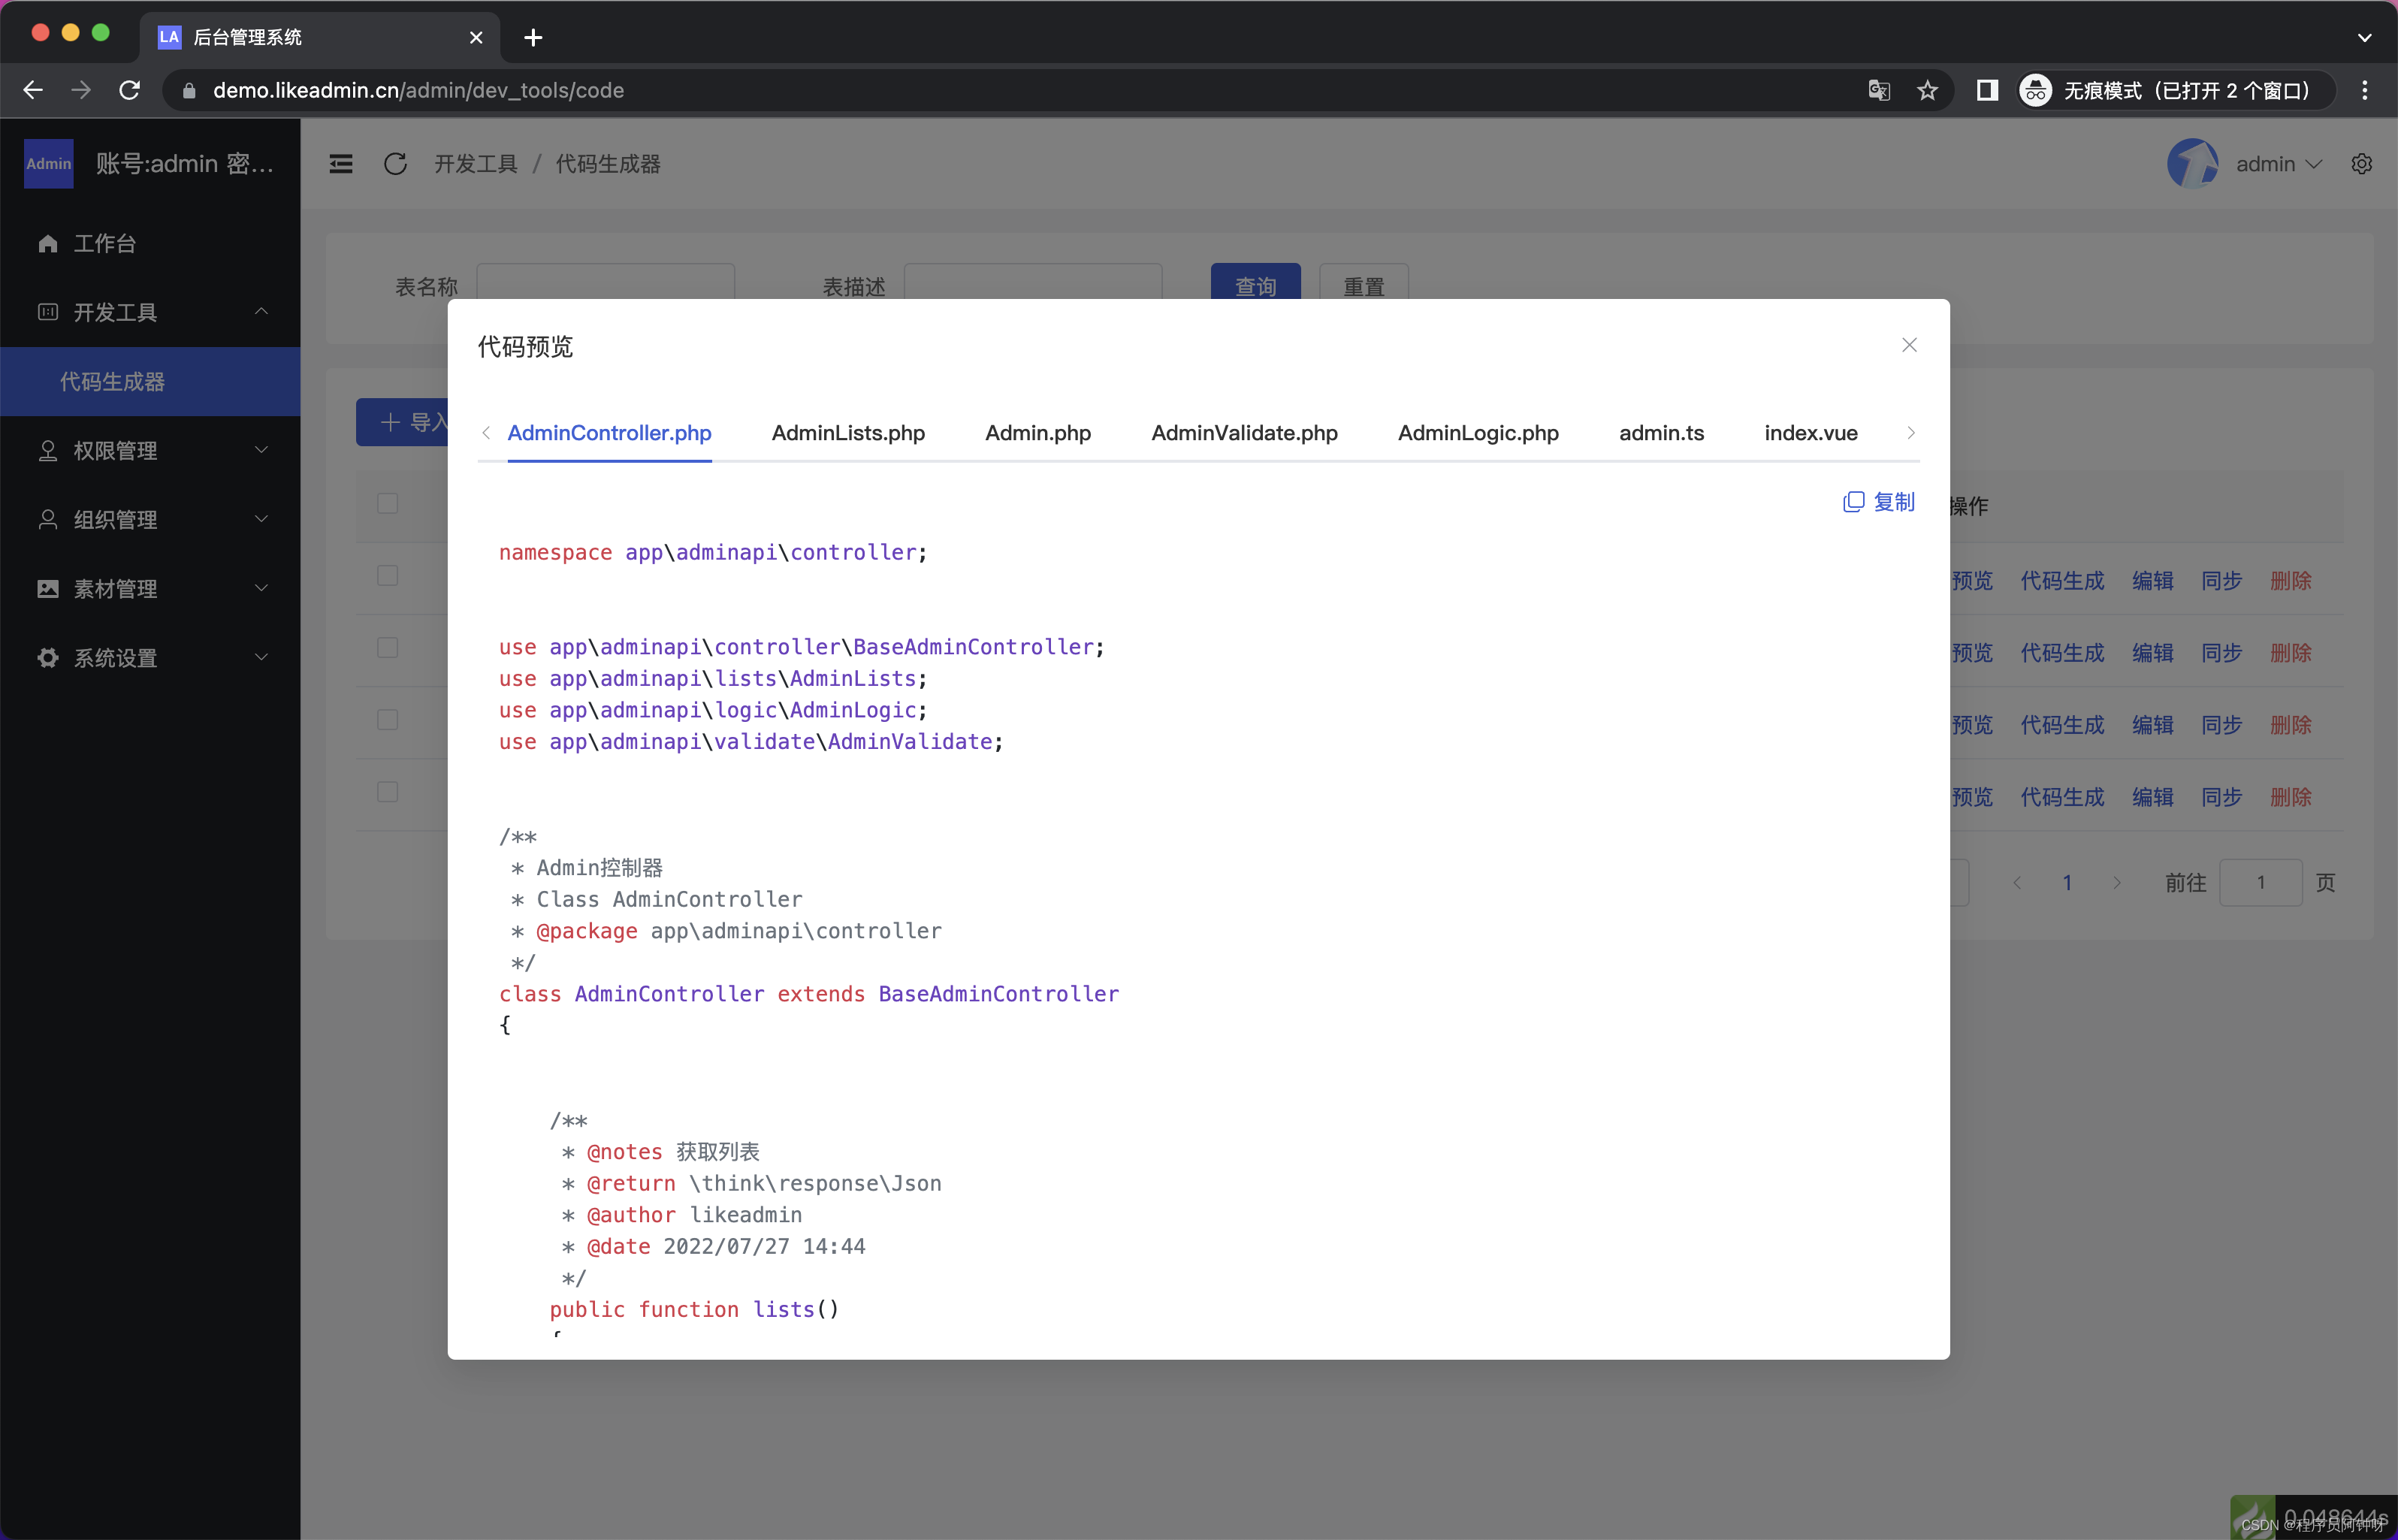Close the 代码预览 dialog
Viewport: 2398px width, 1540px height.
(1909, 345)
